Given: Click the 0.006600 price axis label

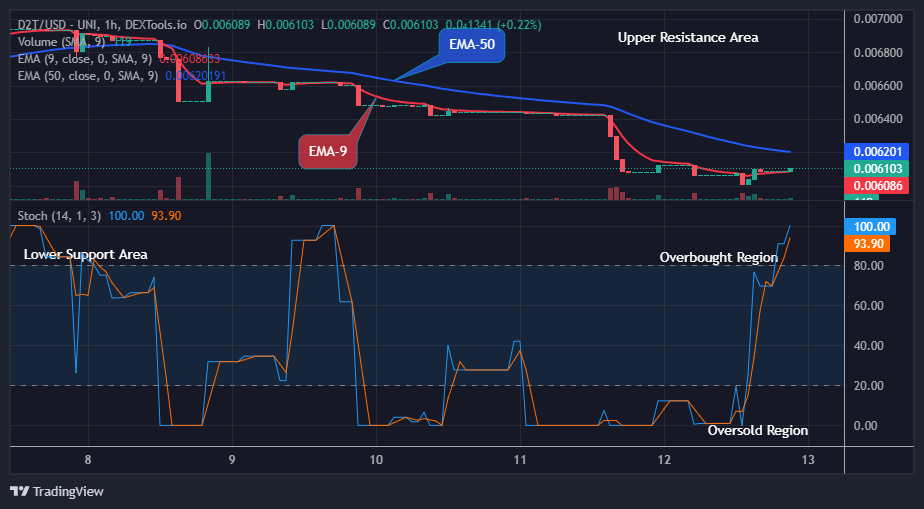Looking at the screenshot, I should pyautogui.click(x=878, y=85).
